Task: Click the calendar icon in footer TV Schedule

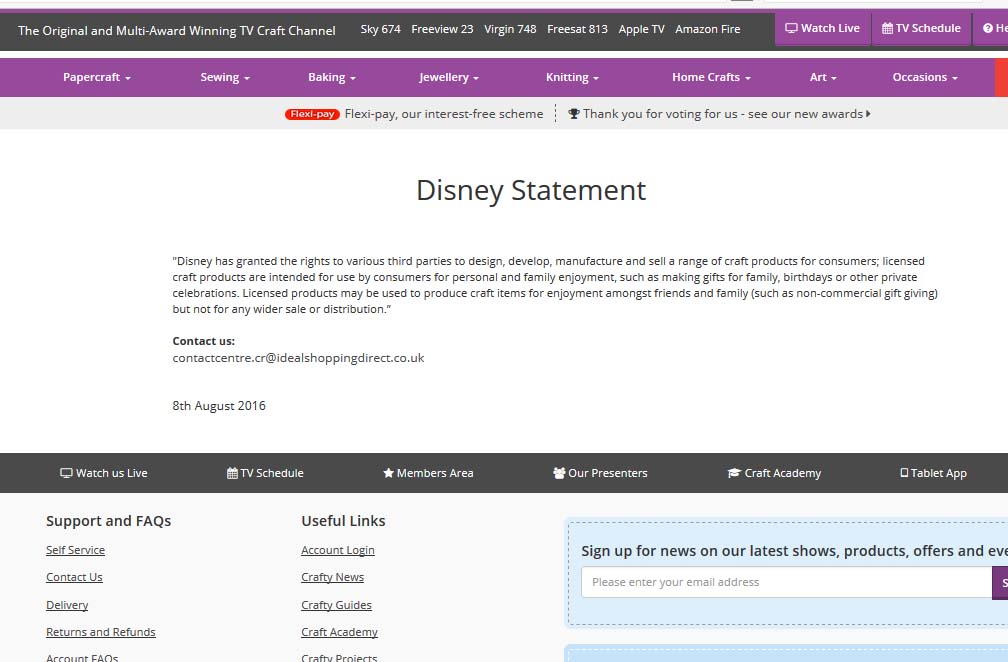Action: (x=232, y=473)
